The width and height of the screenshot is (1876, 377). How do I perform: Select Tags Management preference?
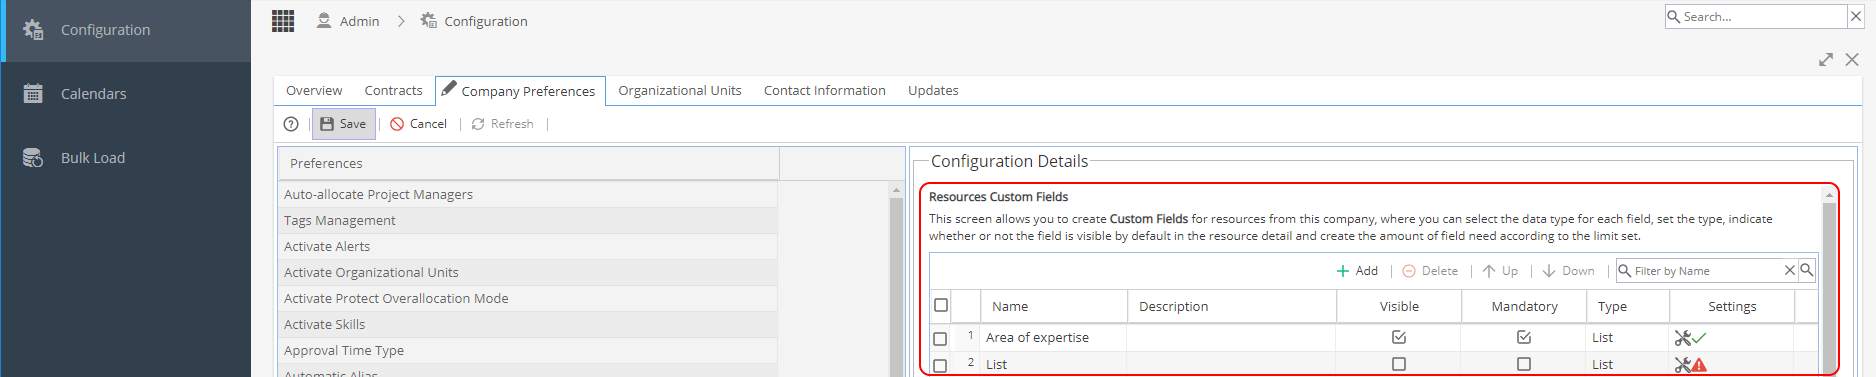tap(528, 221)
